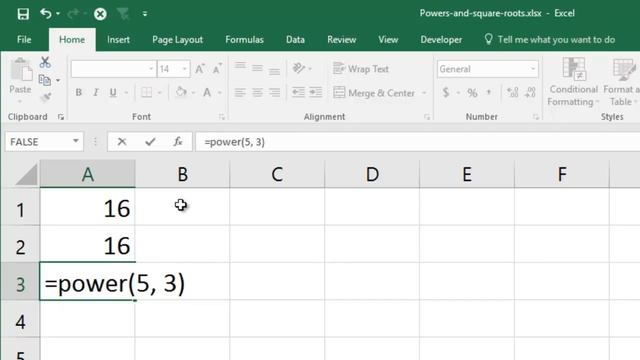Screen dimensions: 640x360
Task: Increase font size icon
Action: click(x=200, y=69)
